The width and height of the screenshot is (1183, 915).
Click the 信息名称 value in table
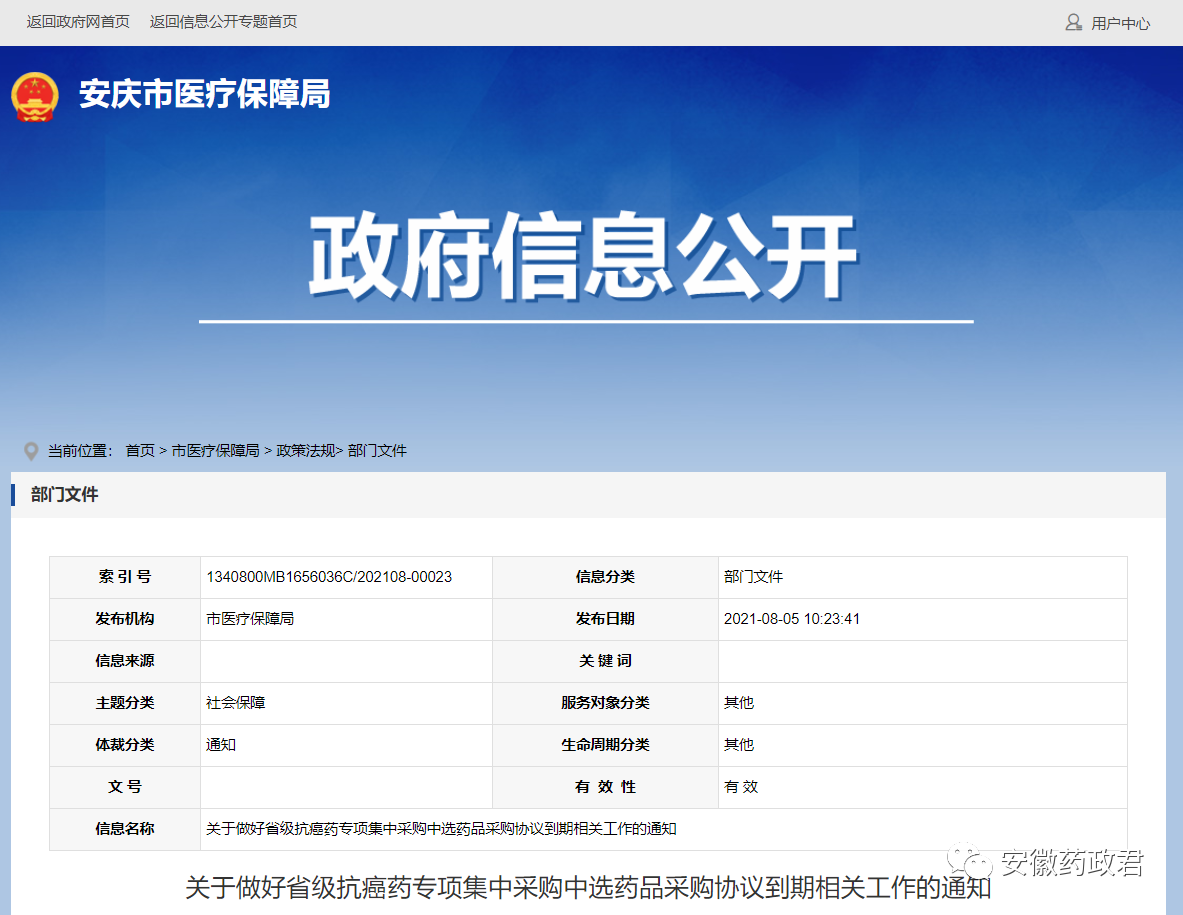coord(441,829)
